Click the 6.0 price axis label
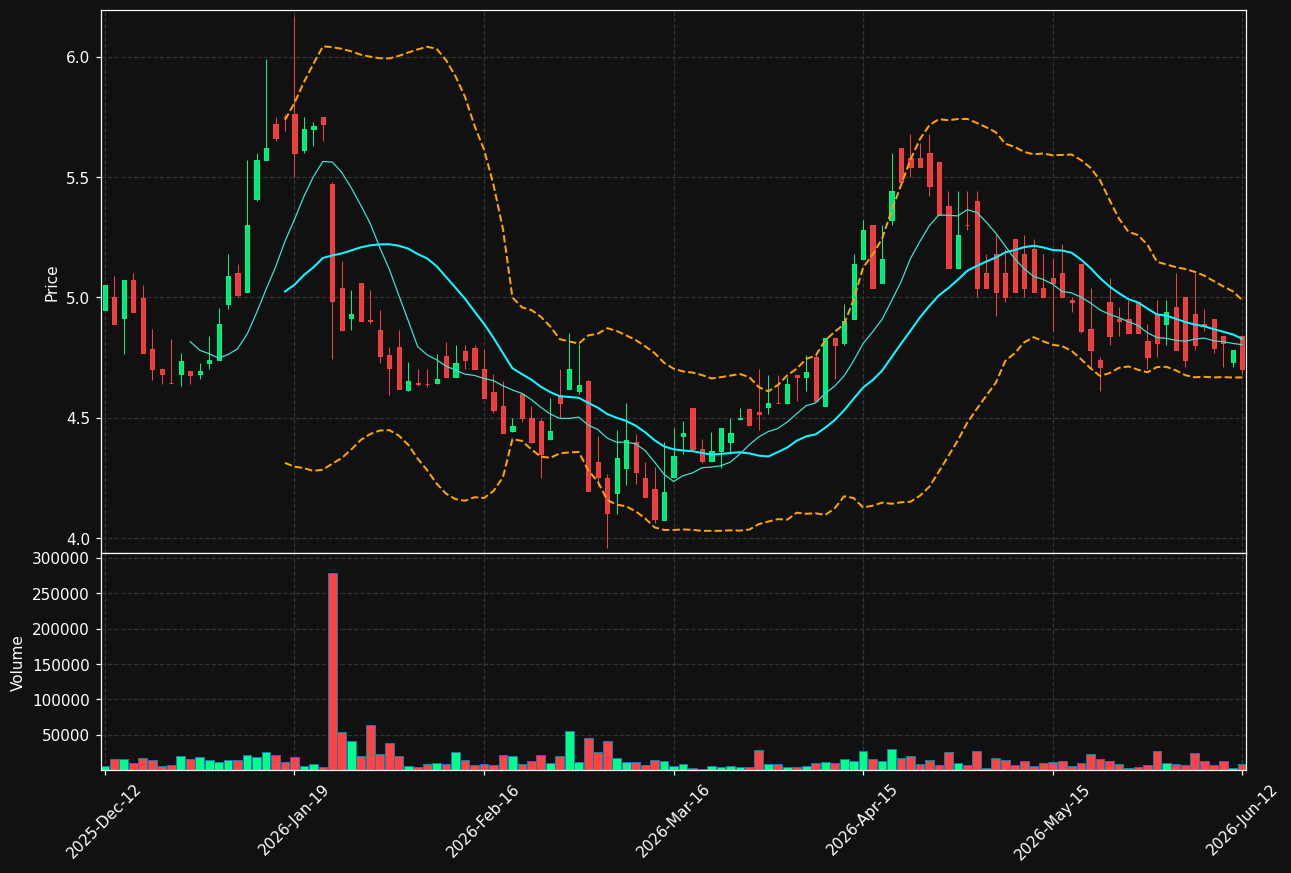This screenshot has height=873, width=1291. 78,57
